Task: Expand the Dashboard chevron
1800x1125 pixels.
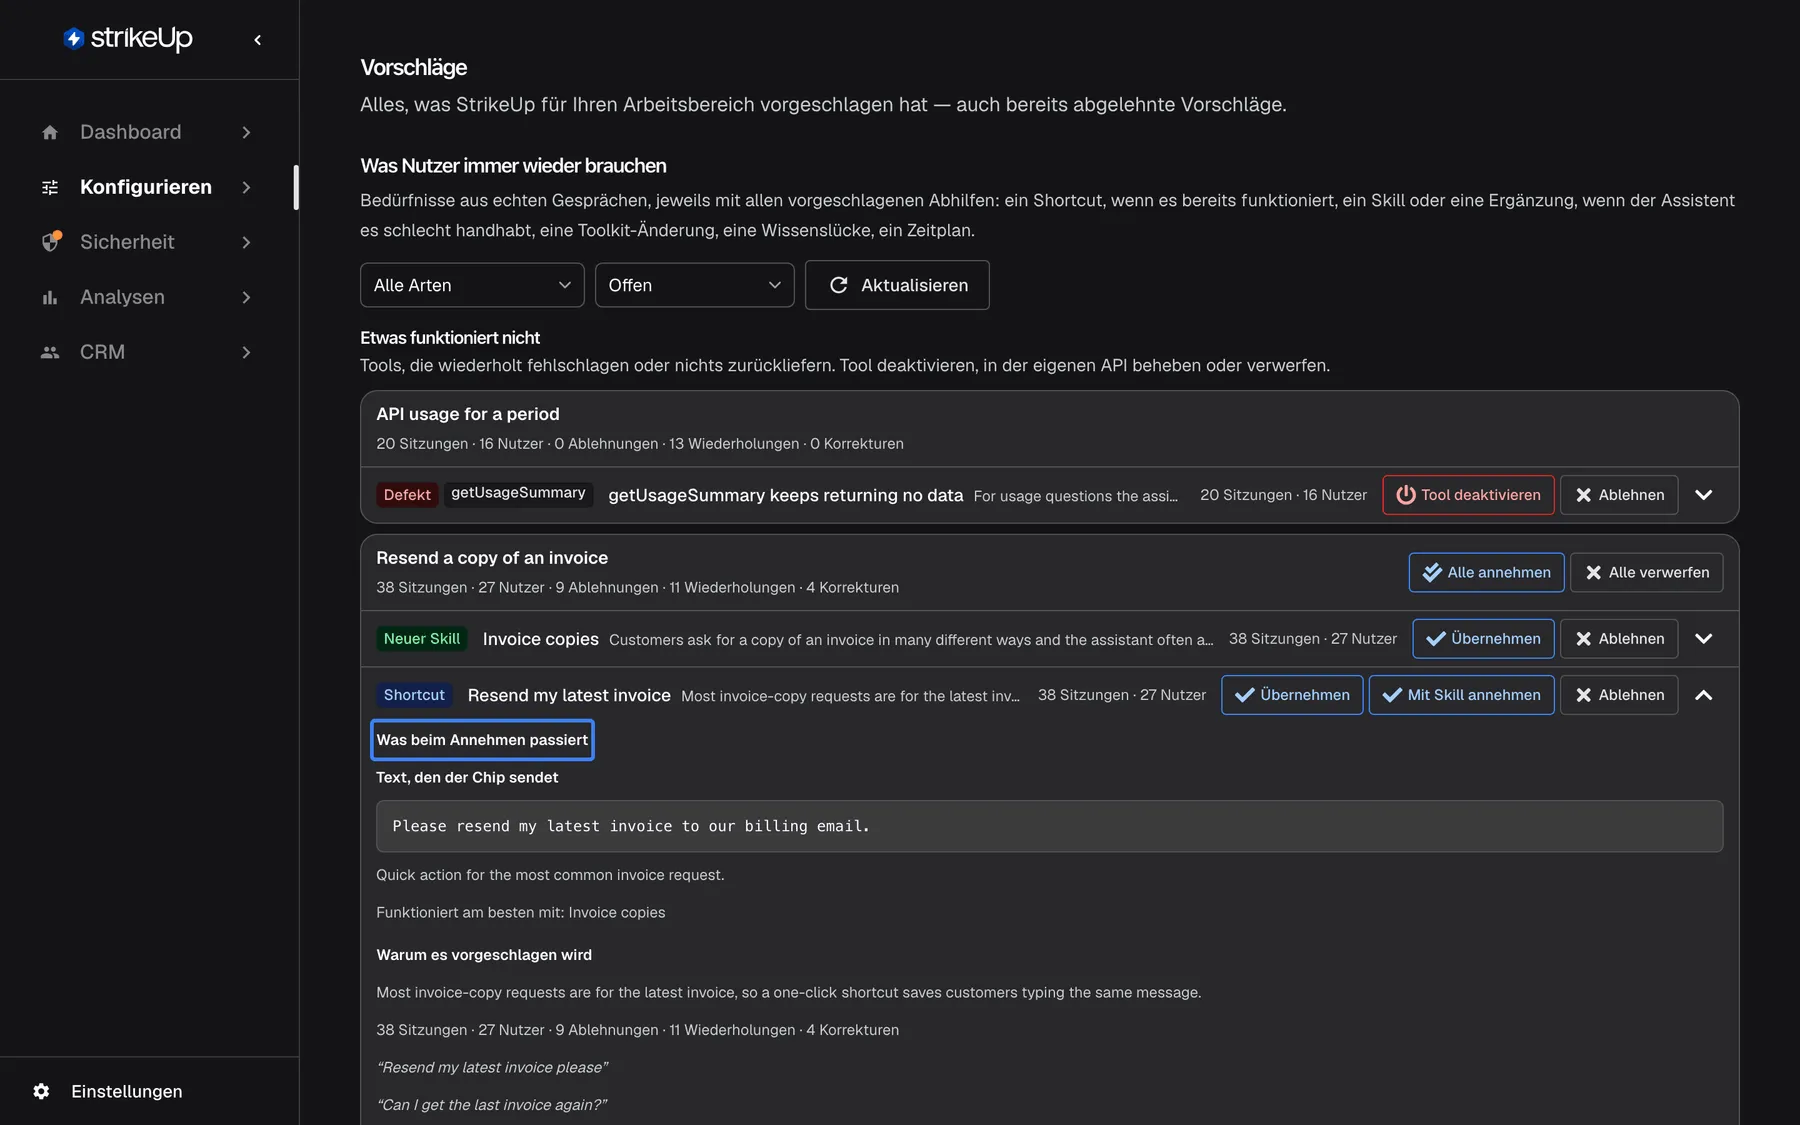Action: [246, 132]
